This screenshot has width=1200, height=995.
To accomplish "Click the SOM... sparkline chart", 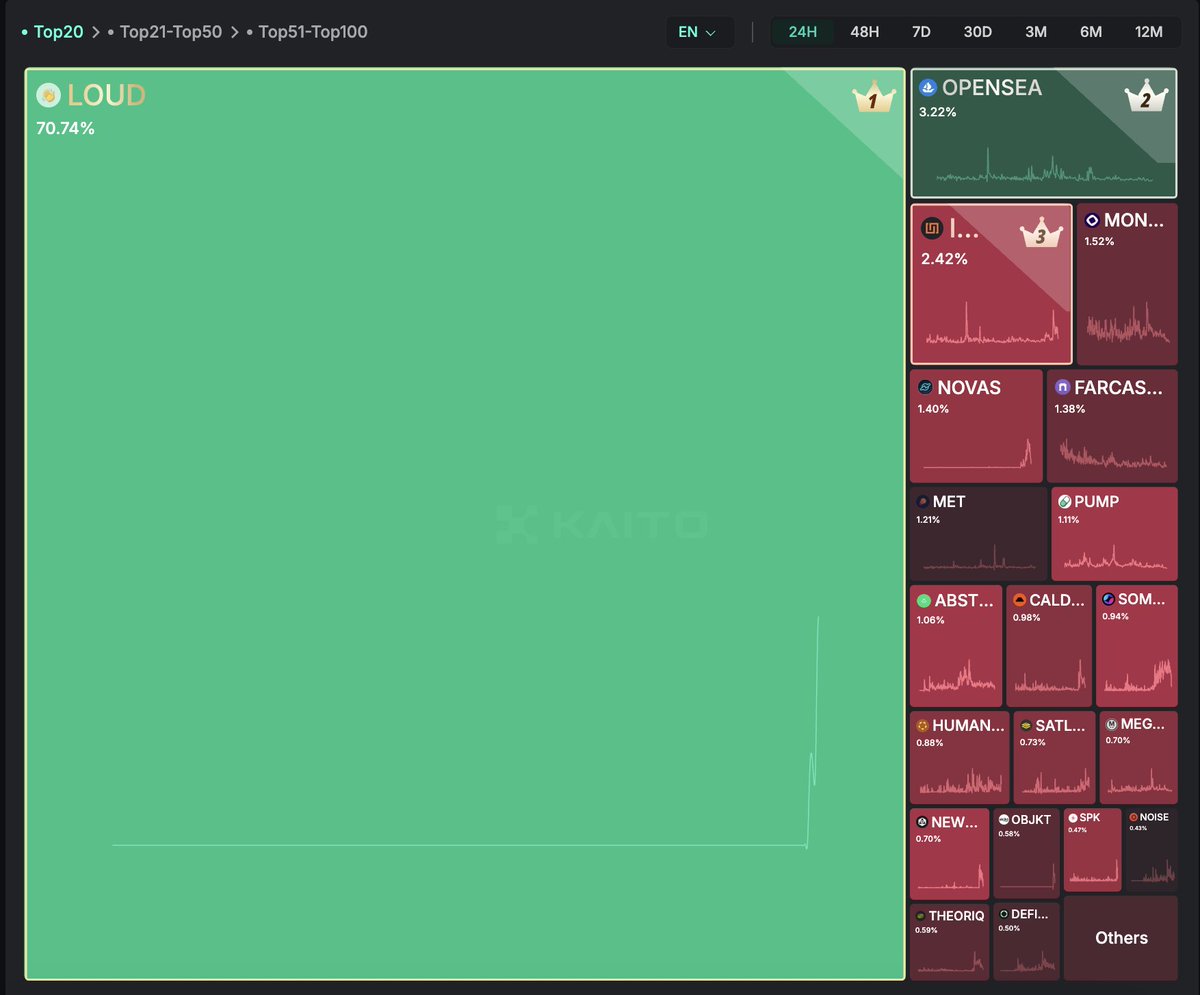I will pyautogui.click(x=1138, y=674).
